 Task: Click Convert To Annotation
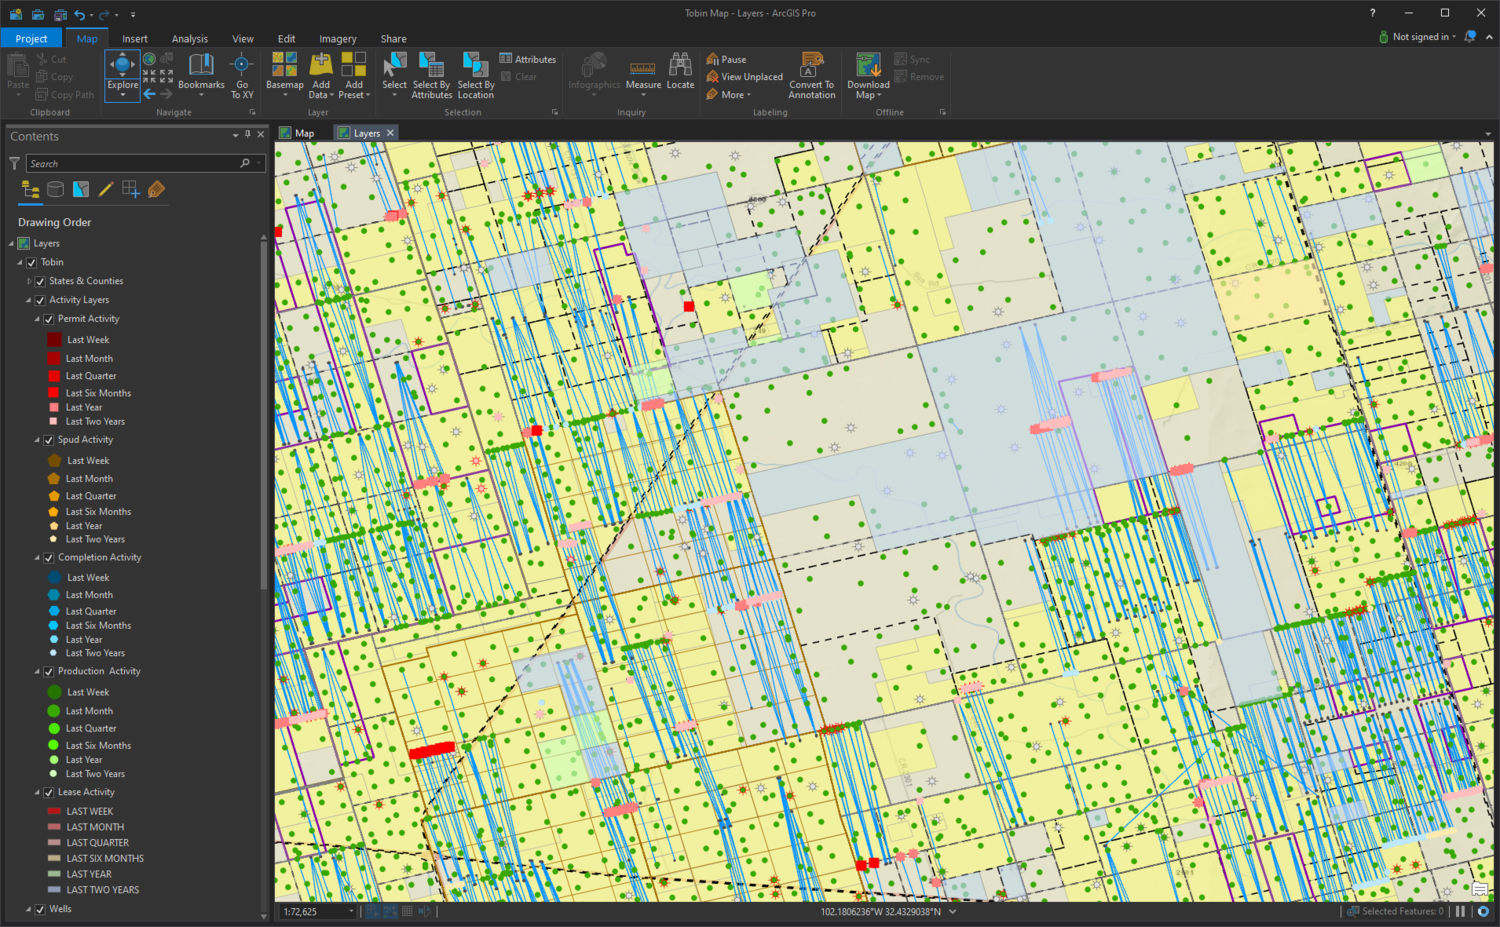pos(812,76)
